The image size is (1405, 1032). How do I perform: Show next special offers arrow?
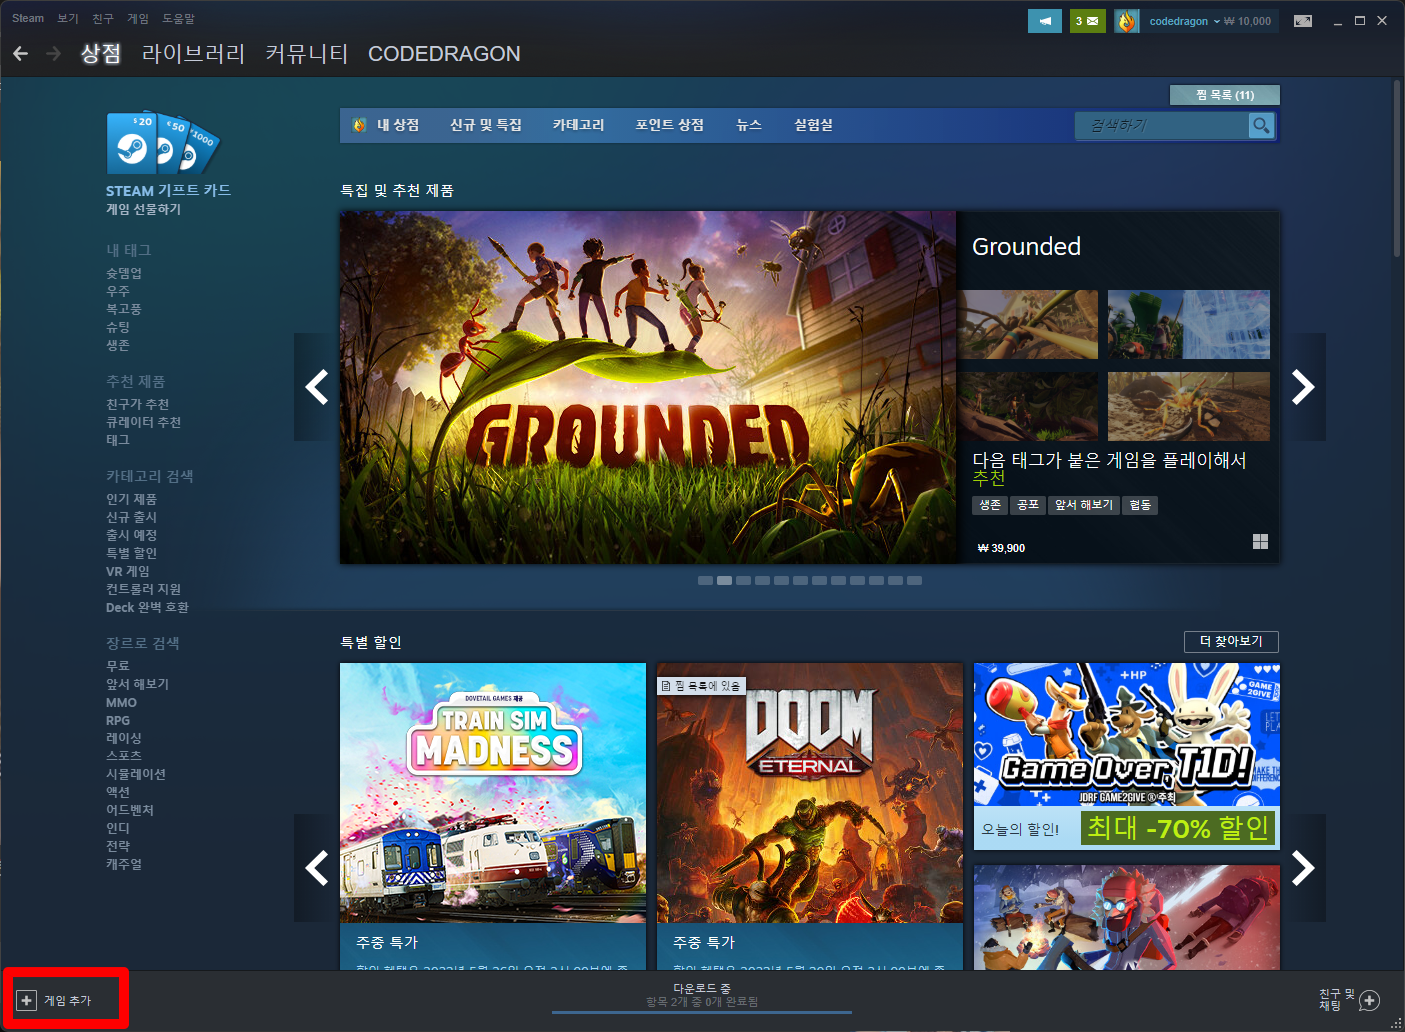click(1303, 868)
